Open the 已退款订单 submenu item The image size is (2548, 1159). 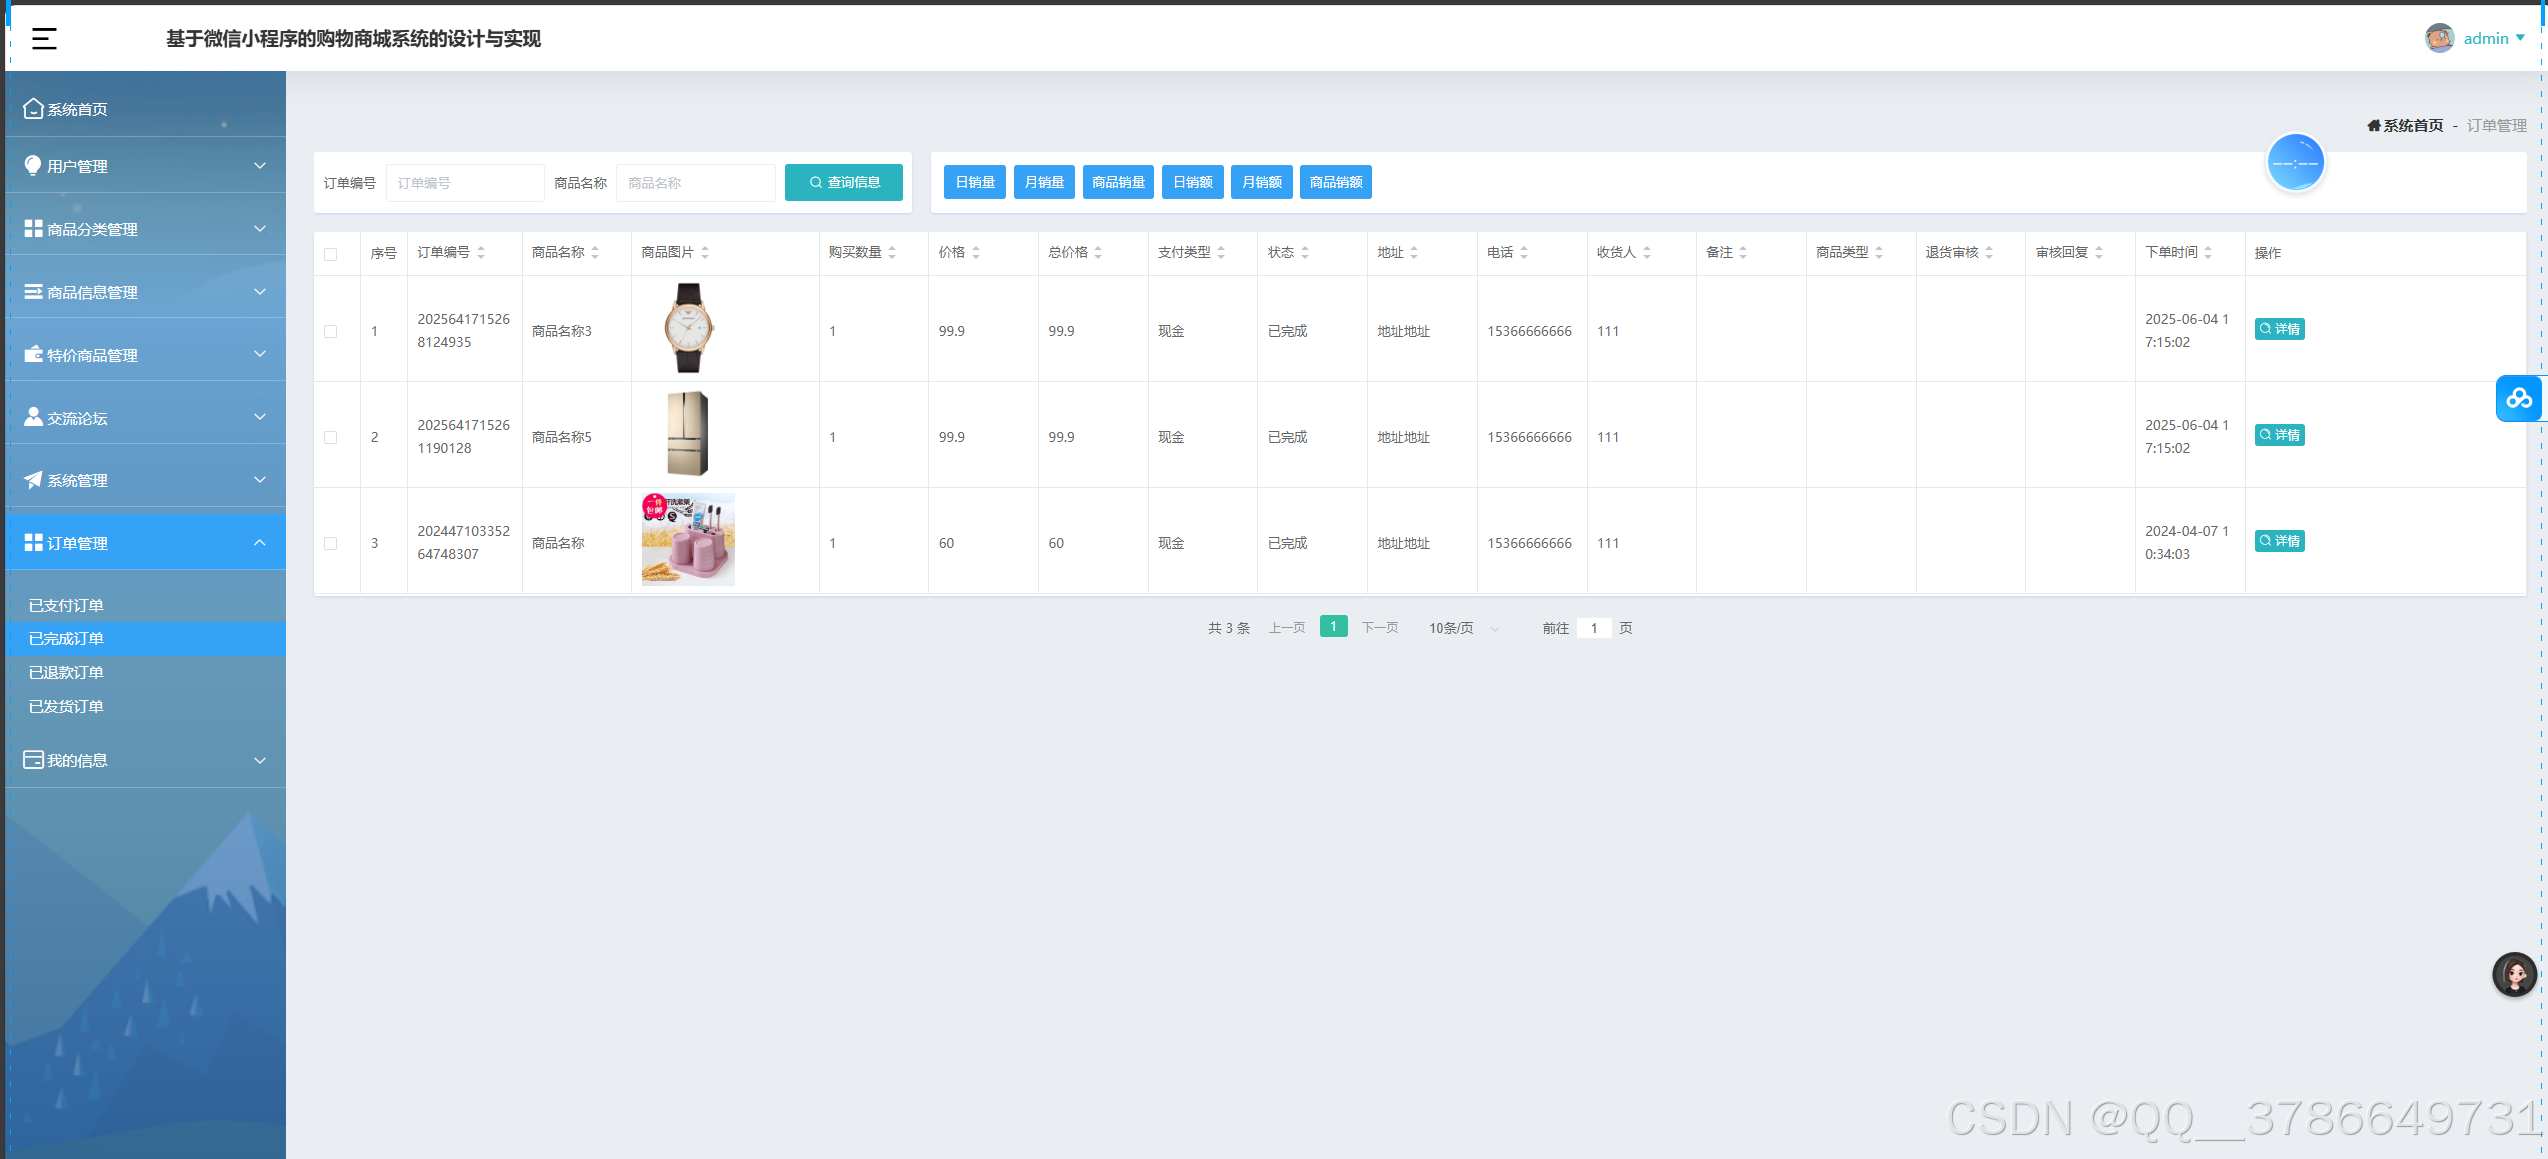coord(67,672)
